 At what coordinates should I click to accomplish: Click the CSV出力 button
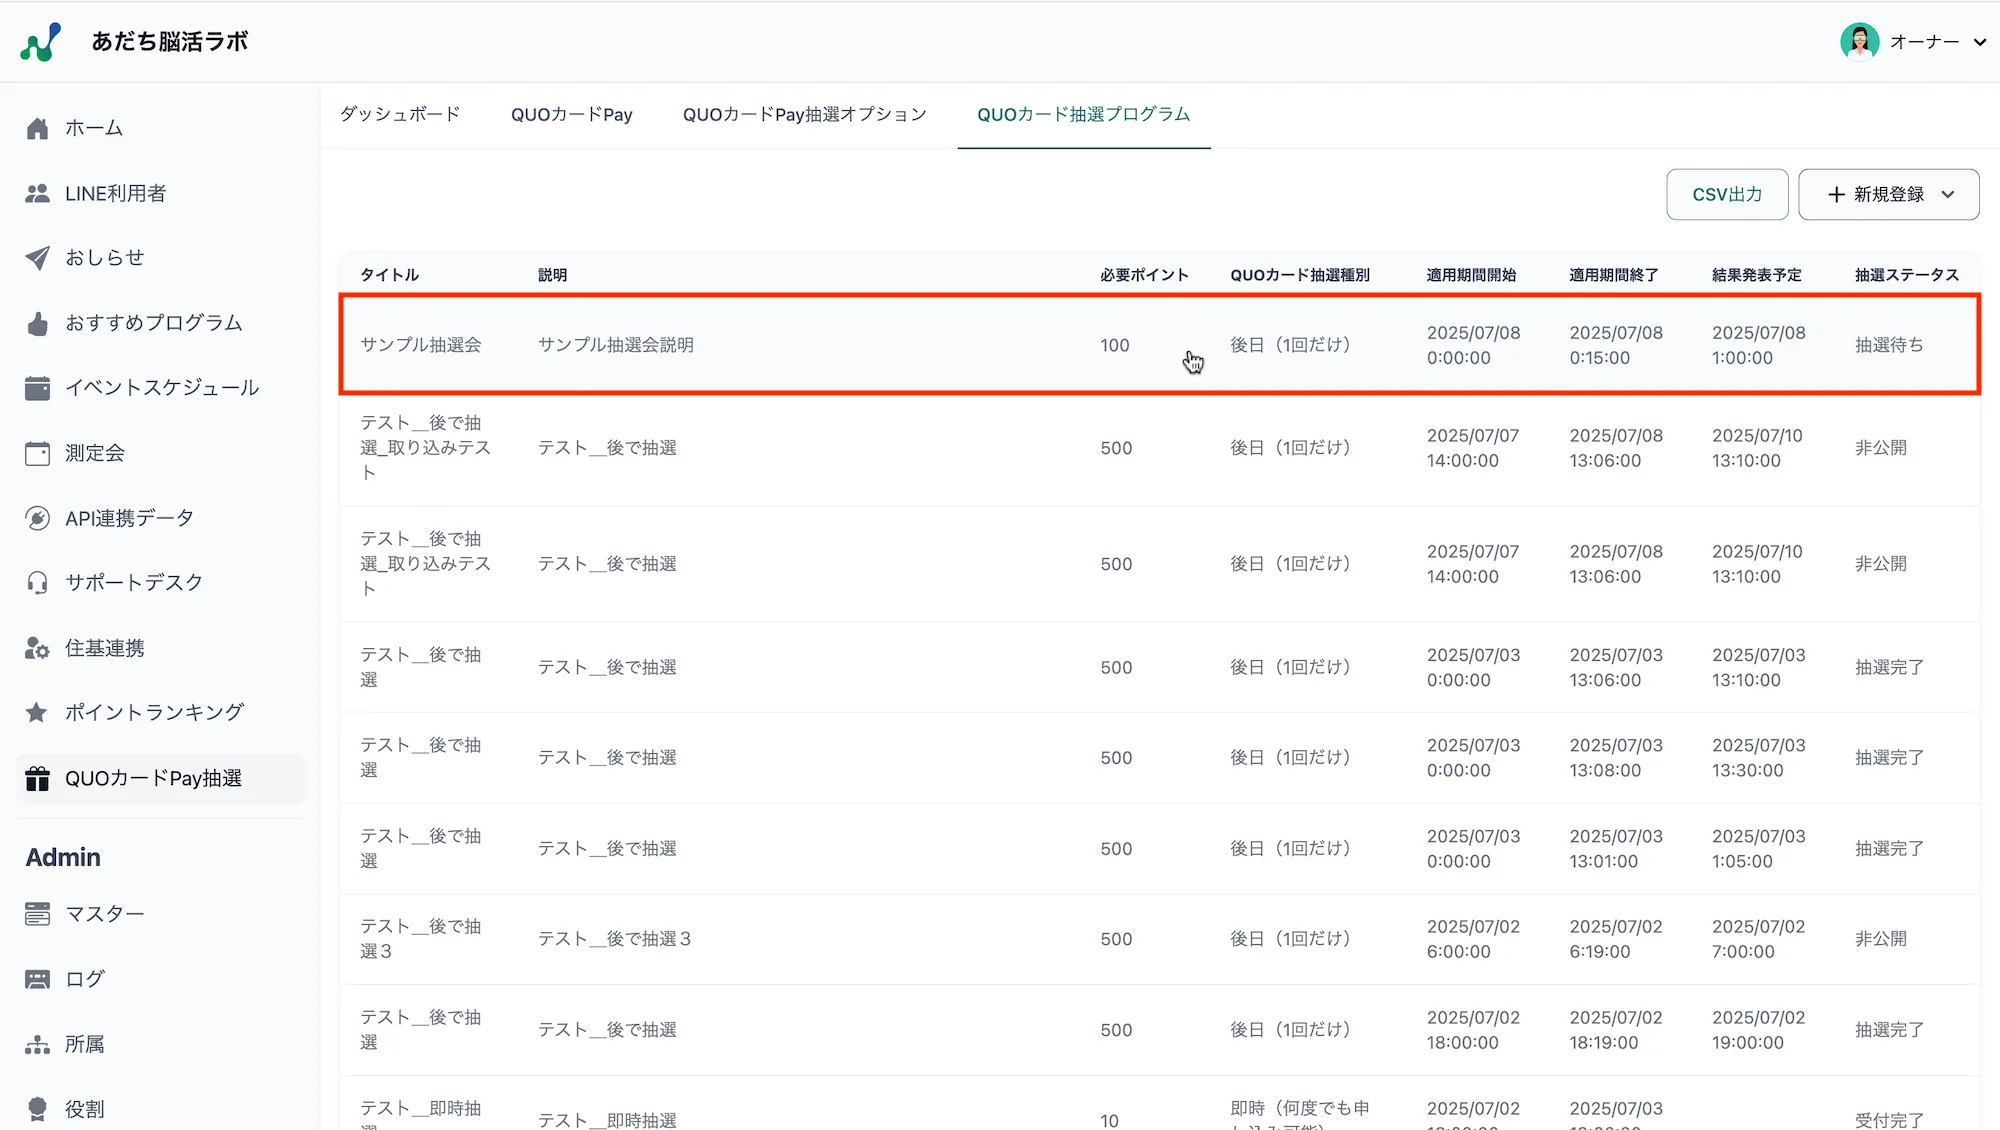1726,194
